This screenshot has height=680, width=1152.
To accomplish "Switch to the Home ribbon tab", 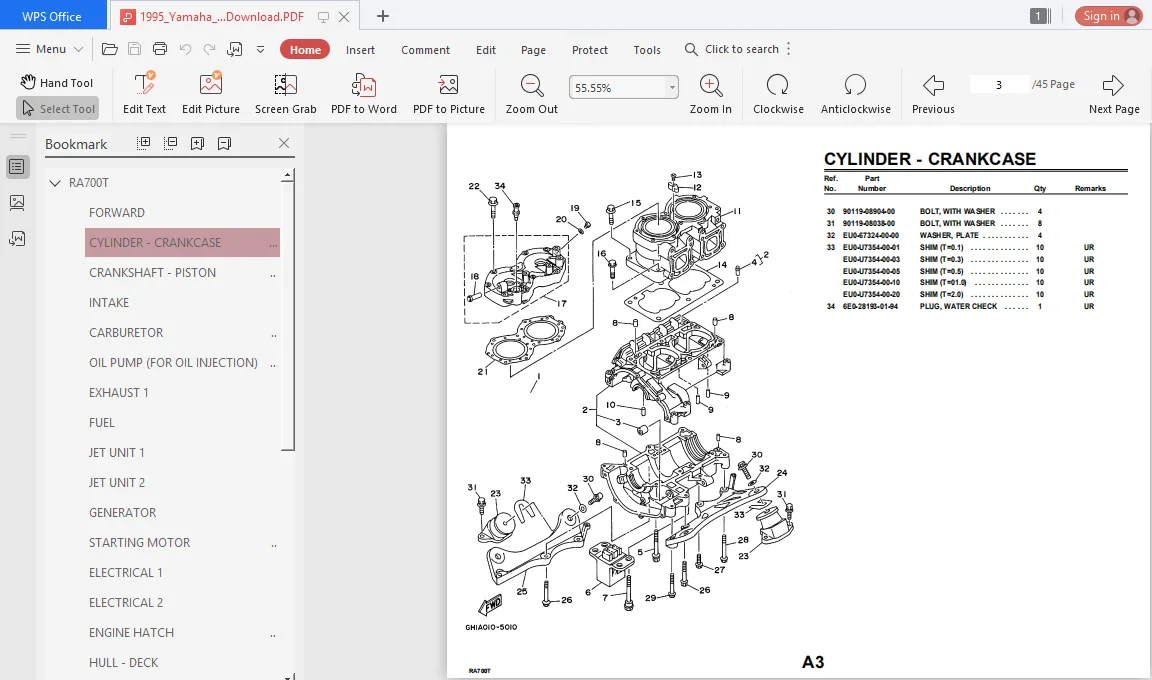I will click(305, 49).
